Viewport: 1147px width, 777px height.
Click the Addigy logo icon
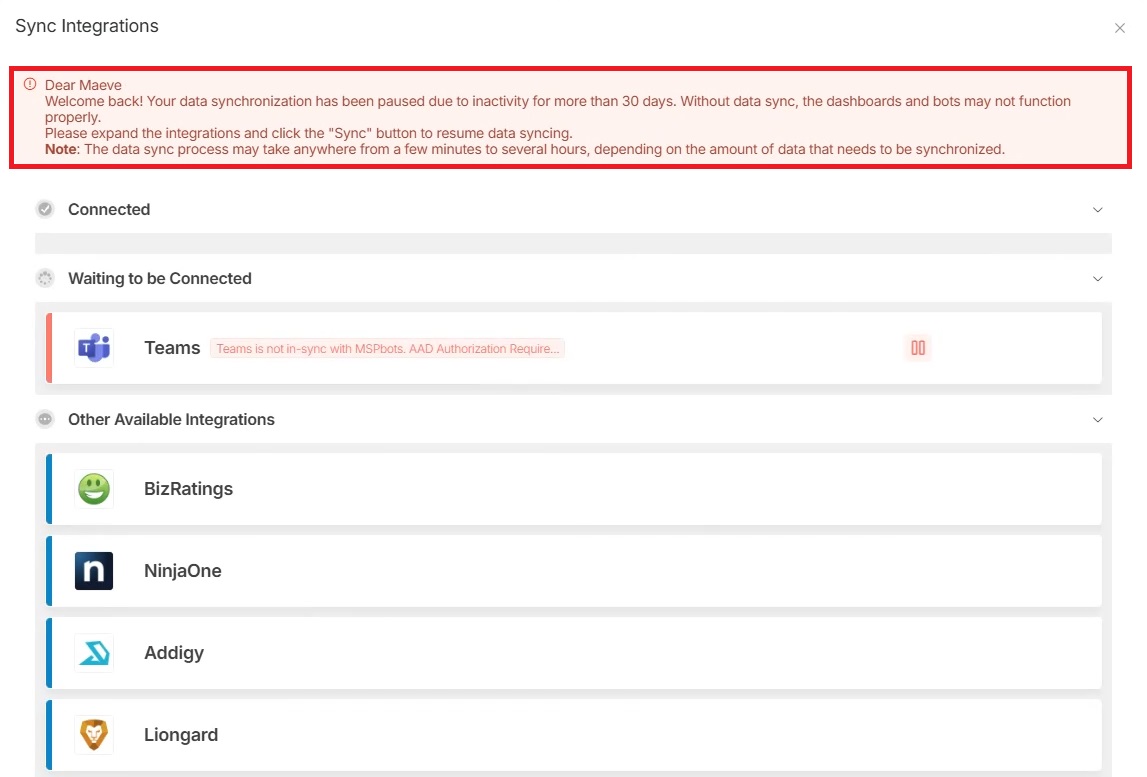click(93, 653)
